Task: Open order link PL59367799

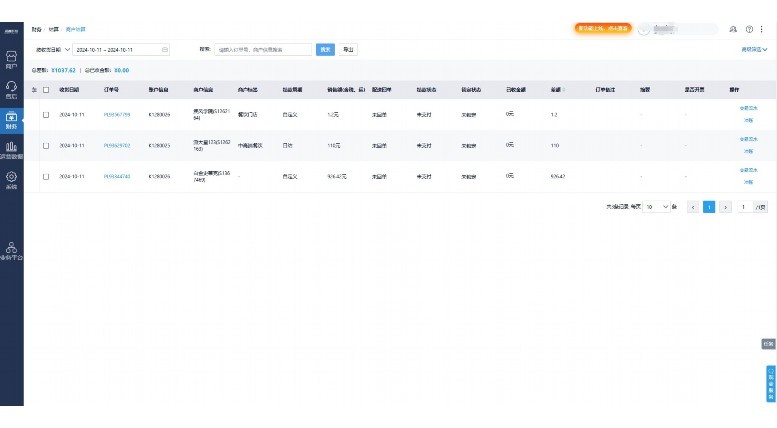Action: 117,114
